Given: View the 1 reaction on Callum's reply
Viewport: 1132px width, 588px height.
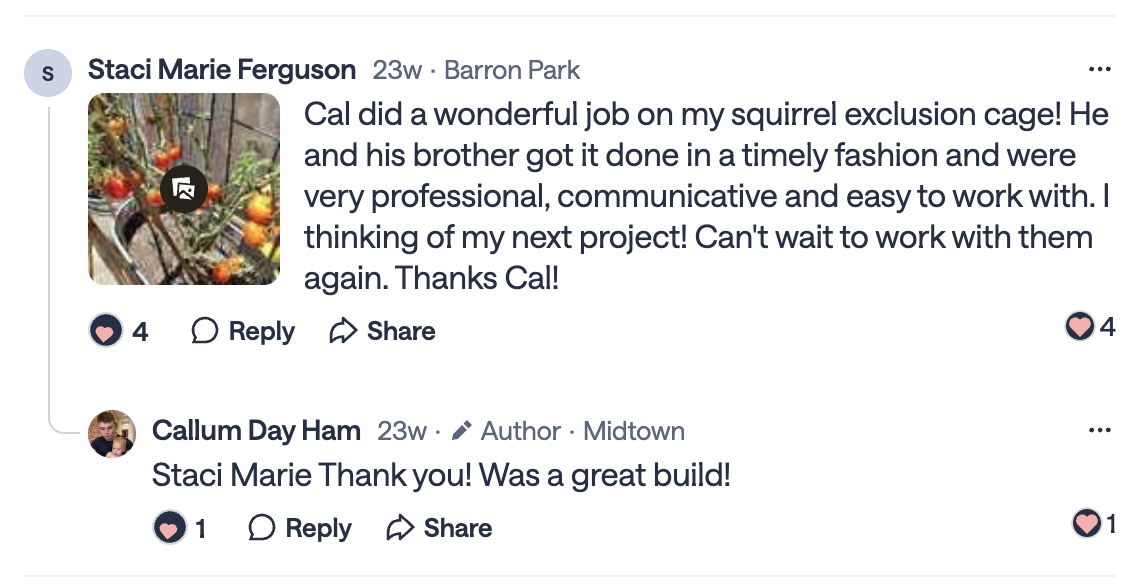Looking at the screenshot, I should coord(1094,523).
